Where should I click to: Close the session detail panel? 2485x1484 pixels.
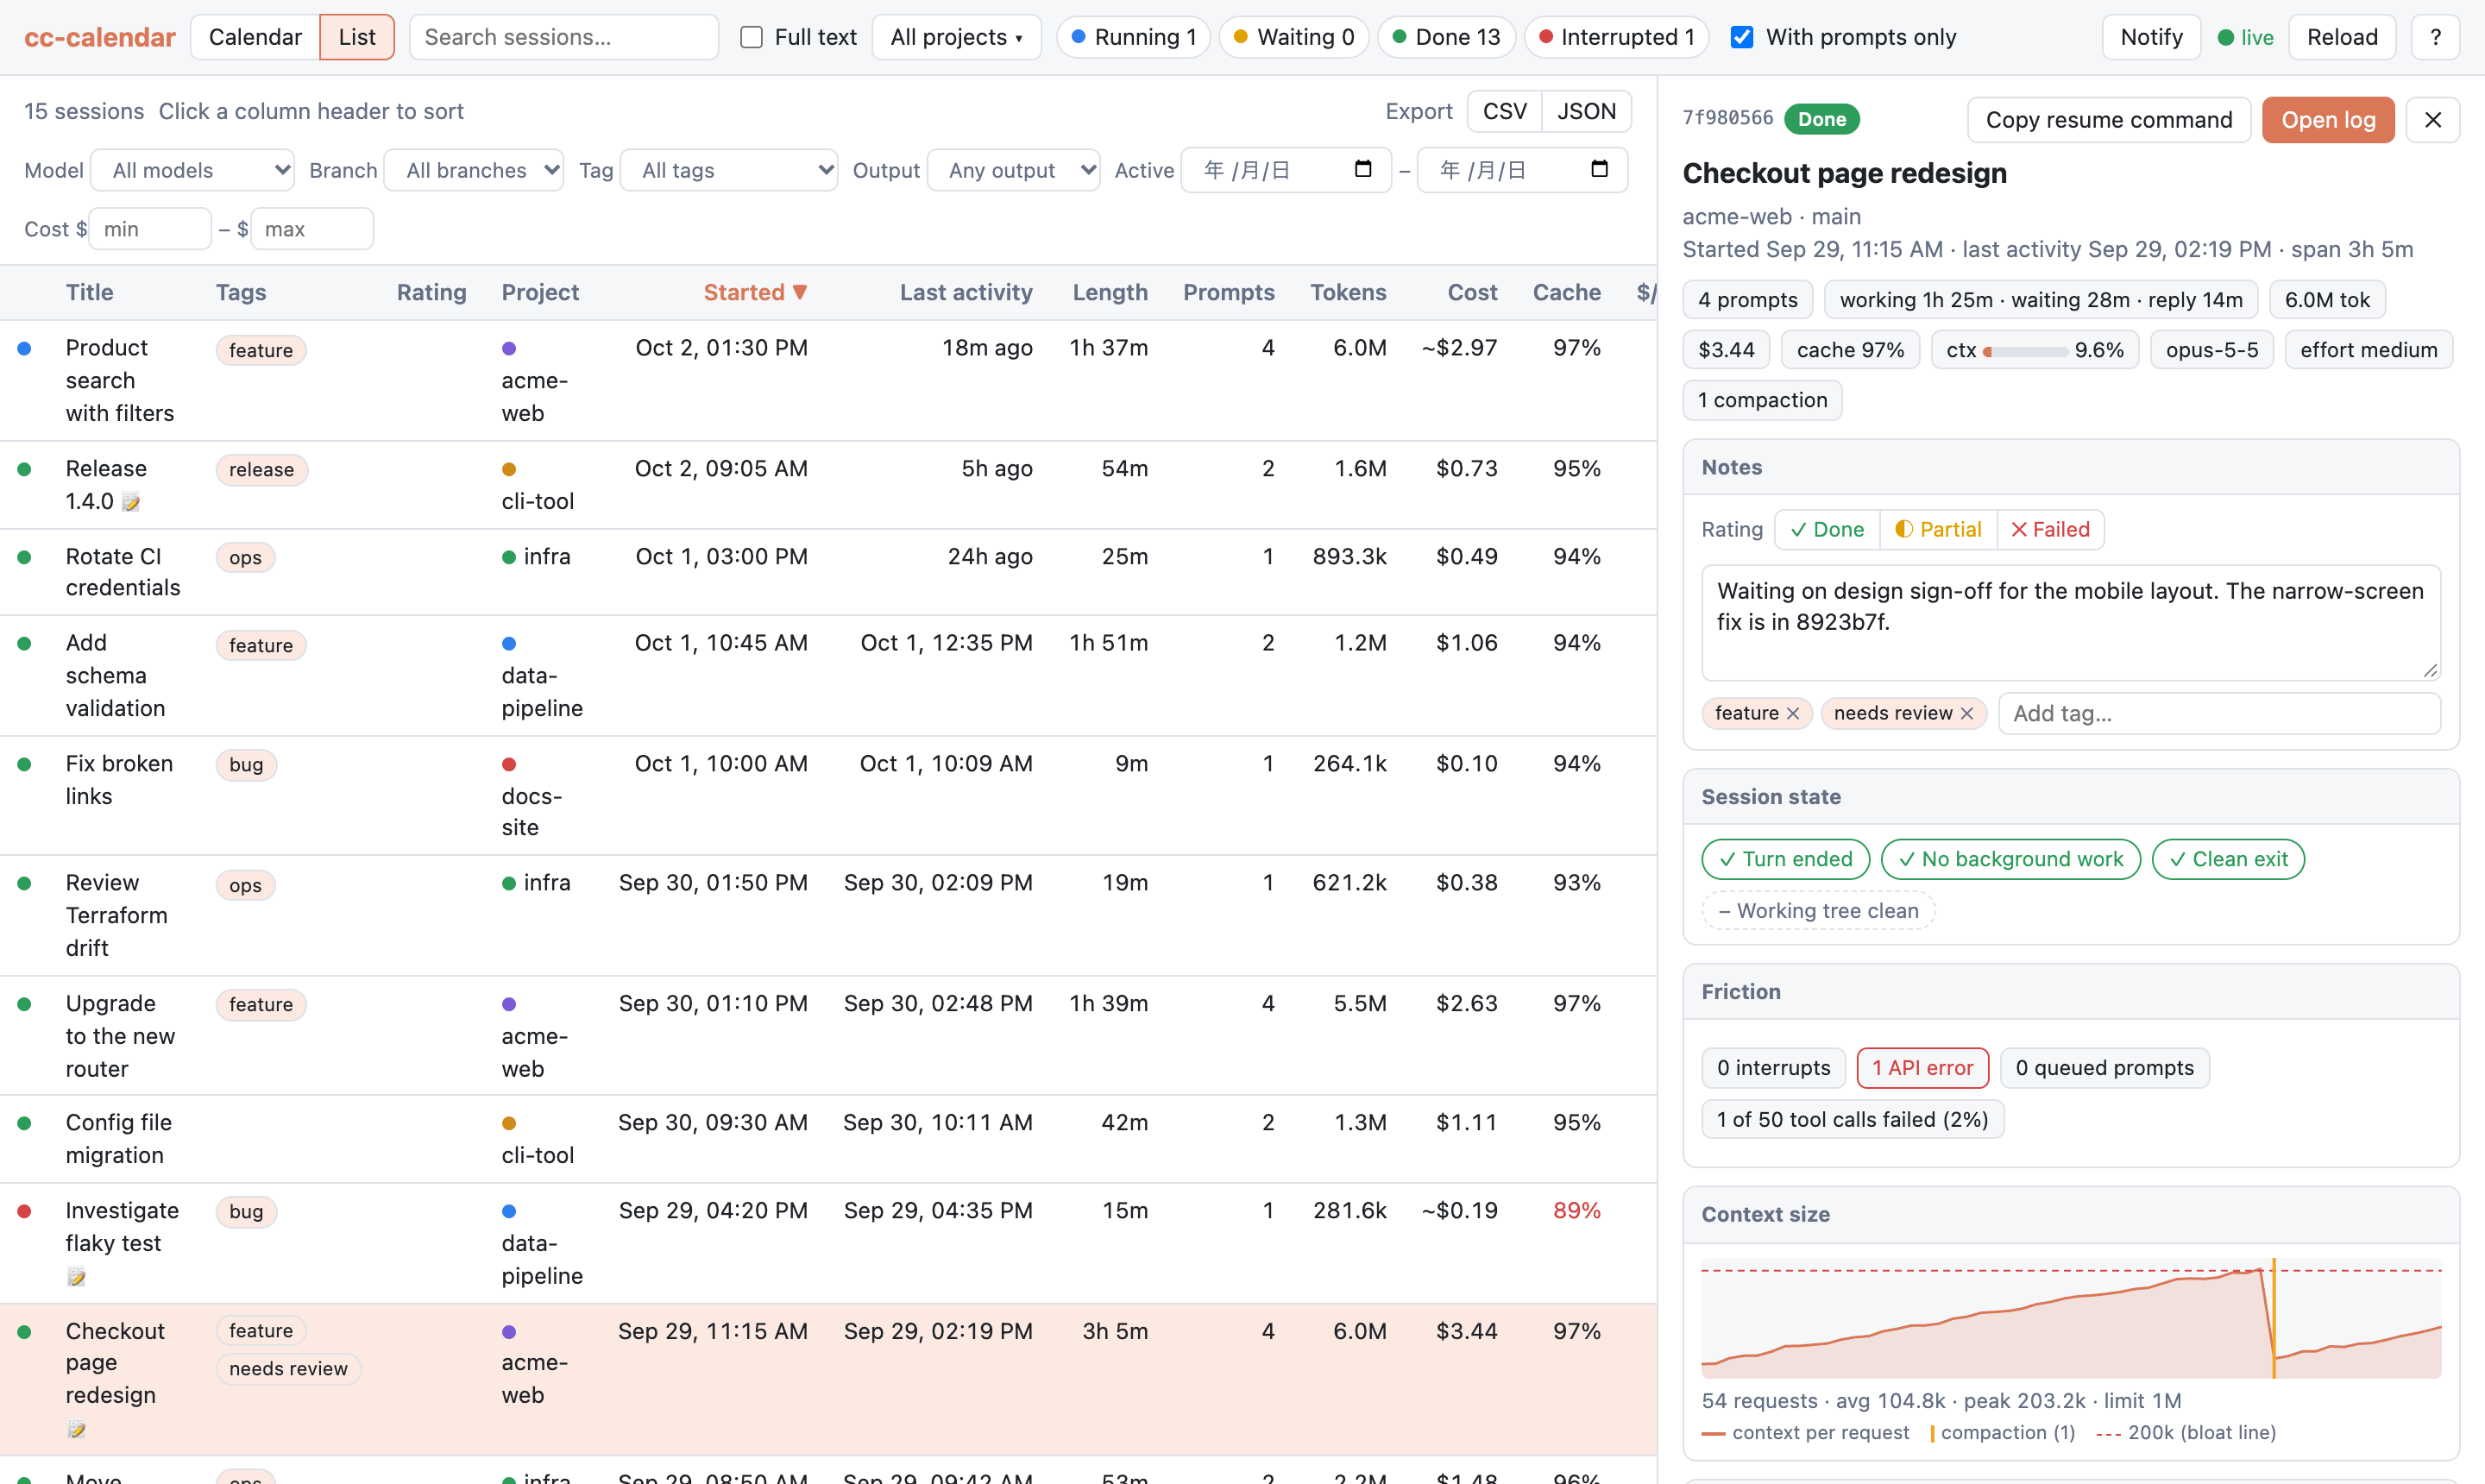click(2432, 120)
